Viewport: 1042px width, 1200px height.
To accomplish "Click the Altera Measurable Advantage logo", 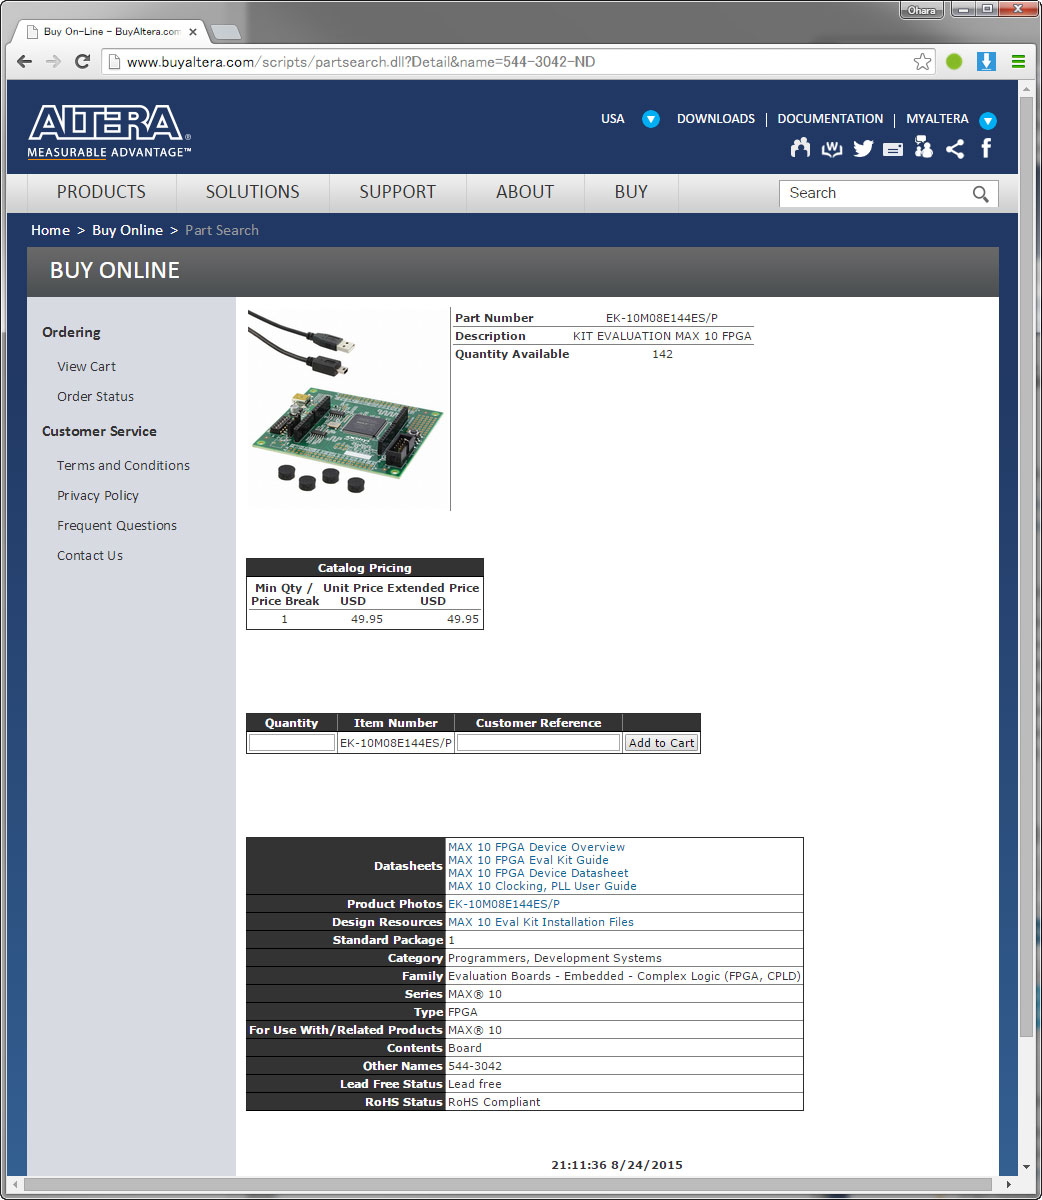I will pos(110,130).
